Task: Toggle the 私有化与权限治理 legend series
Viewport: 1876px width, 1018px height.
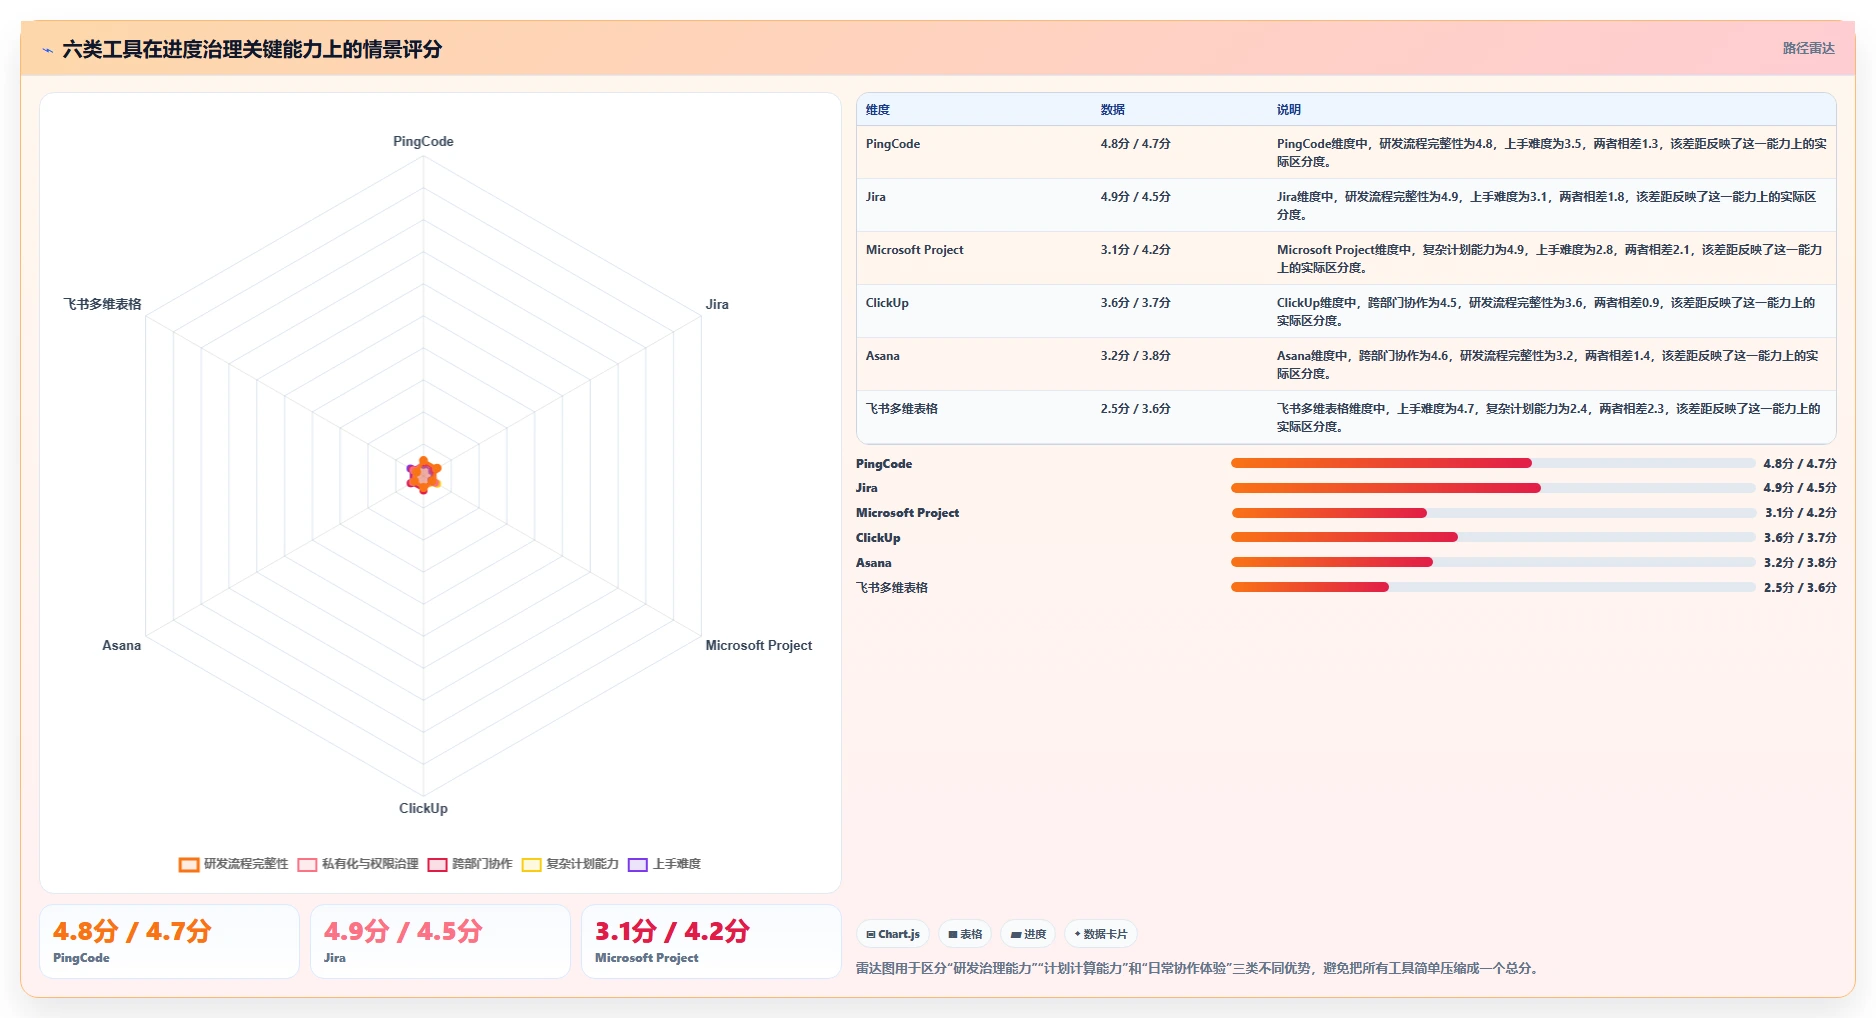Action: pyautogui.click(x=358, y=864)
